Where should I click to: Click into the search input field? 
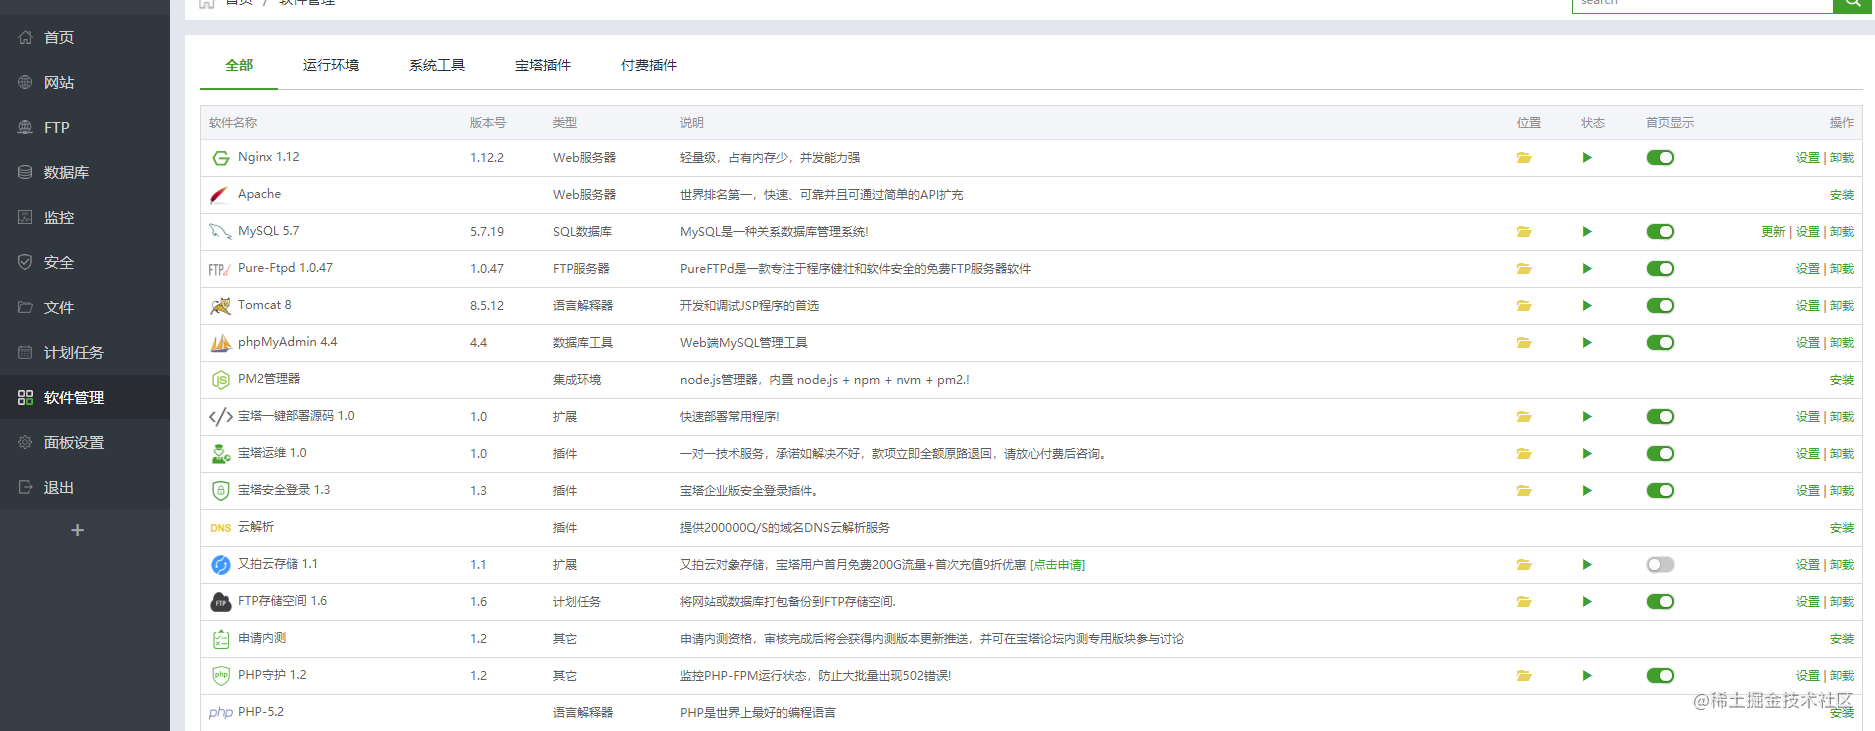(x=1702, y=4)
